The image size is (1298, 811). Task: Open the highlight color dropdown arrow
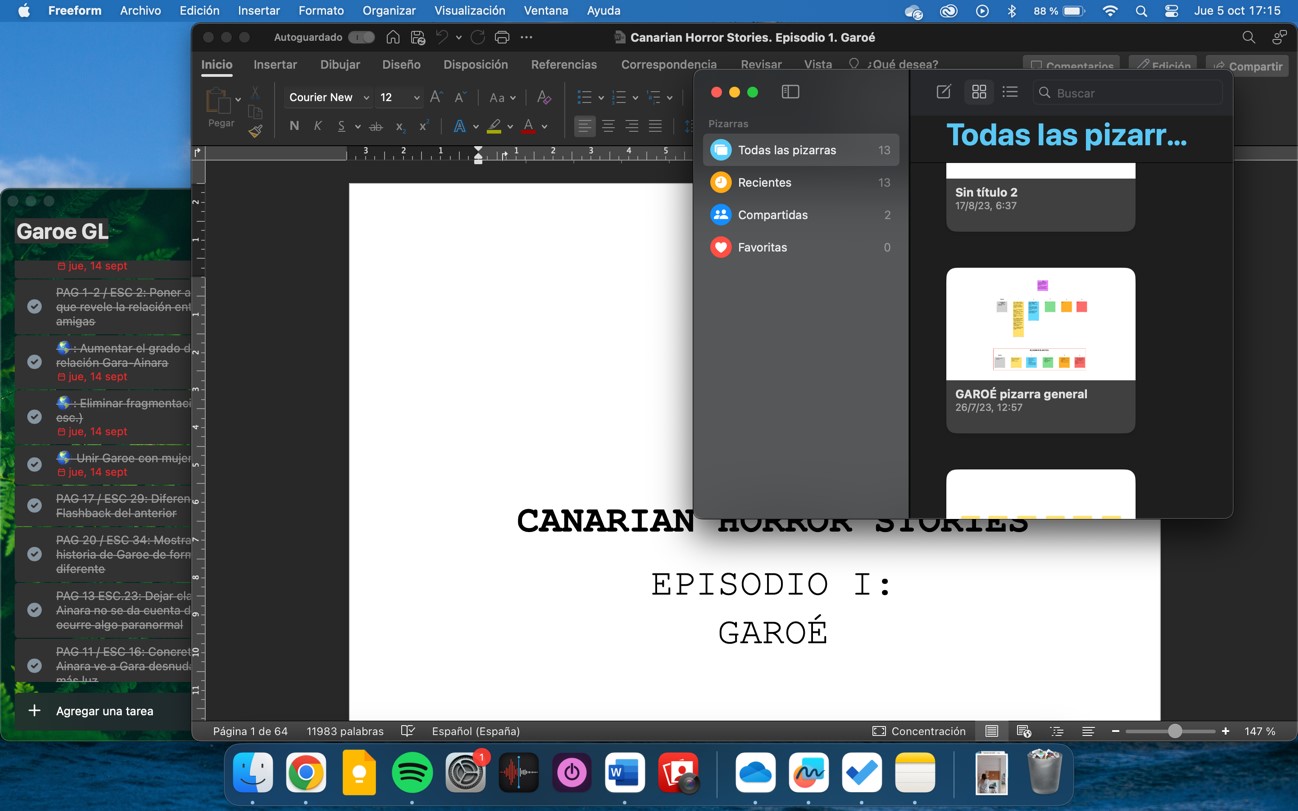[x=510, y=127]
